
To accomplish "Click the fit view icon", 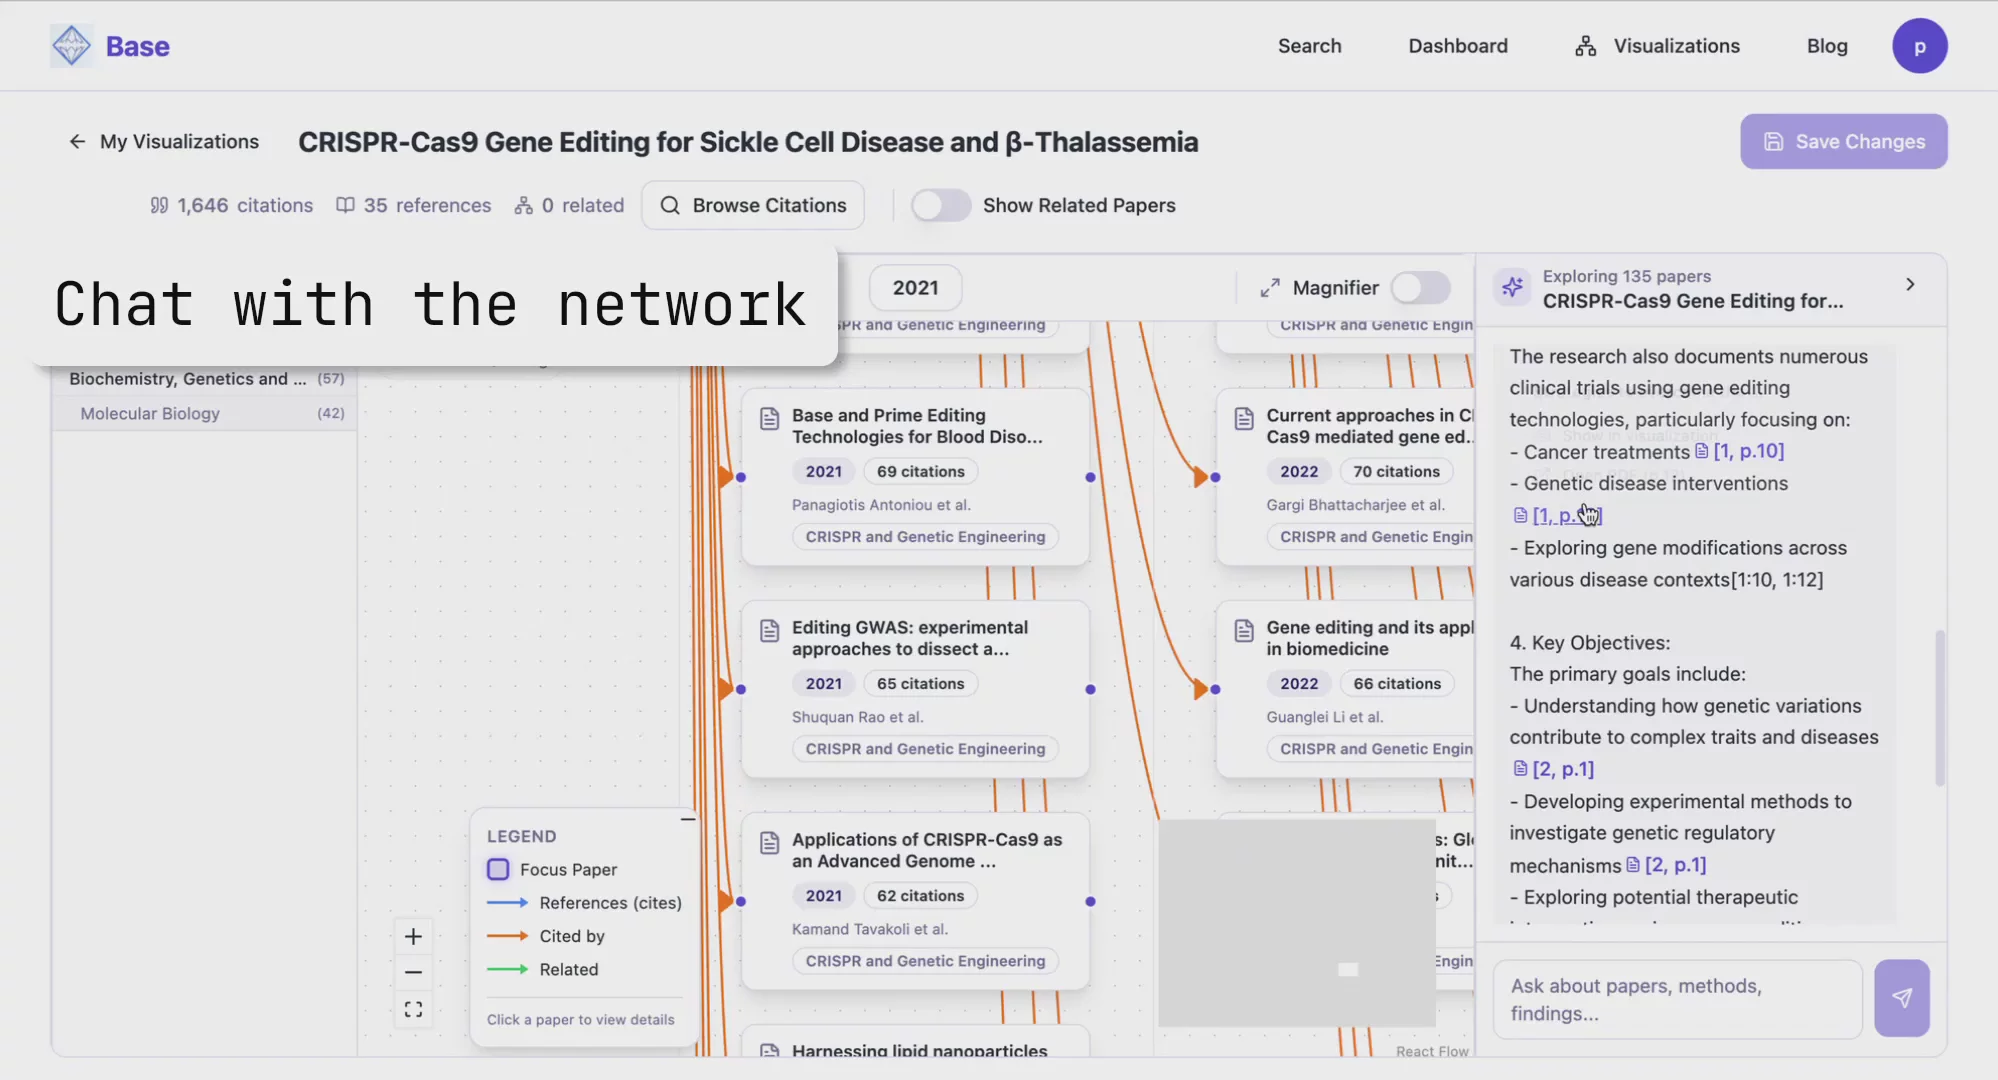I will point(413,1010).
